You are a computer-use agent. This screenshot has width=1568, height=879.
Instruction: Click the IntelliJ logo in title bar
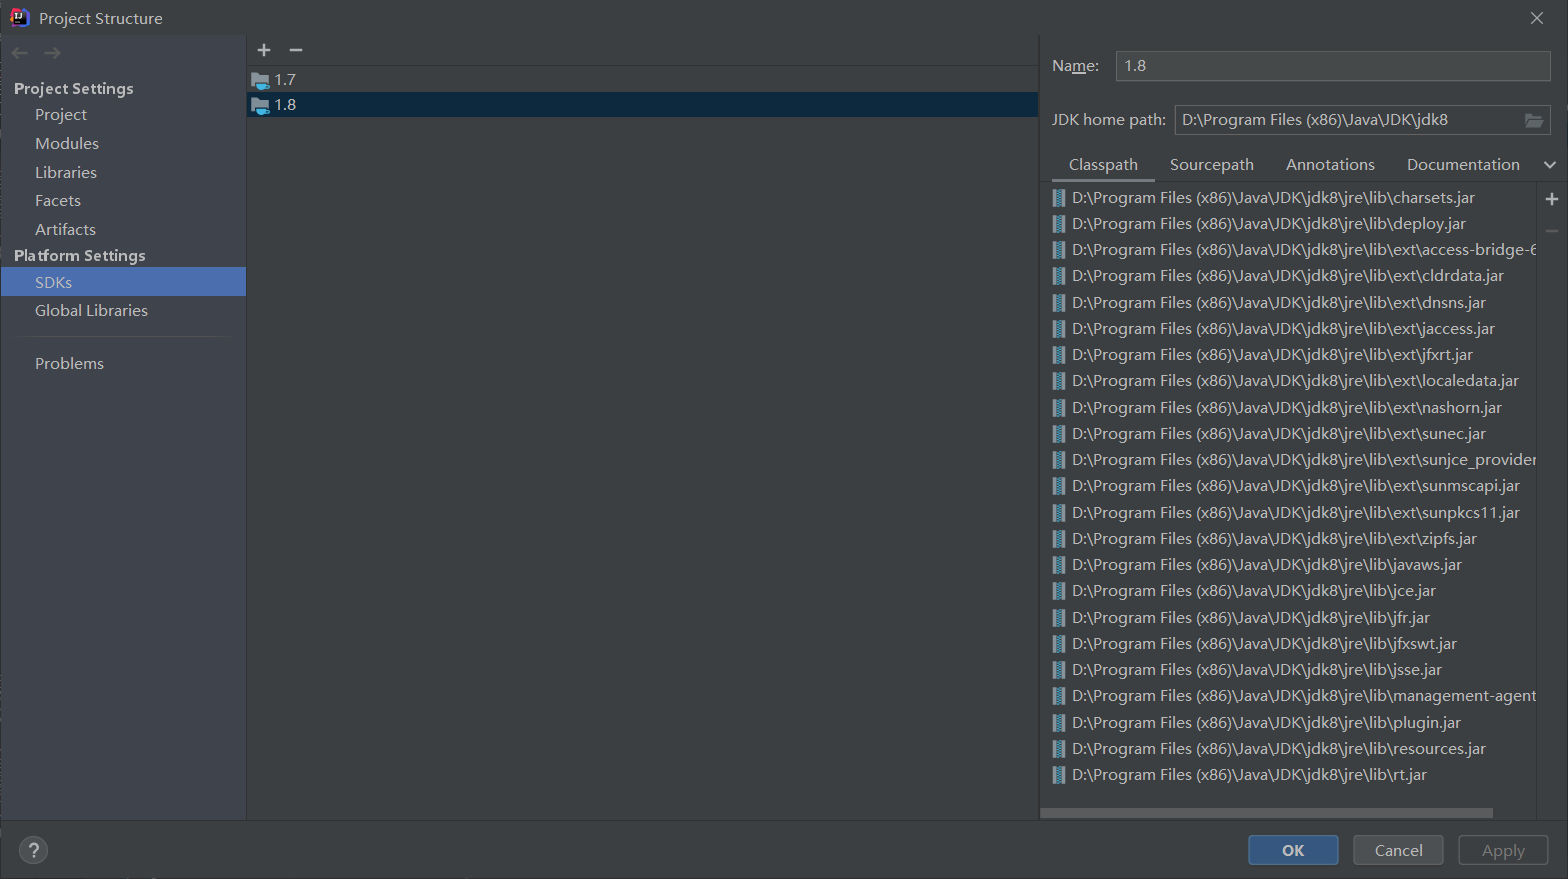pyautogui.click(x=19, y=17)
